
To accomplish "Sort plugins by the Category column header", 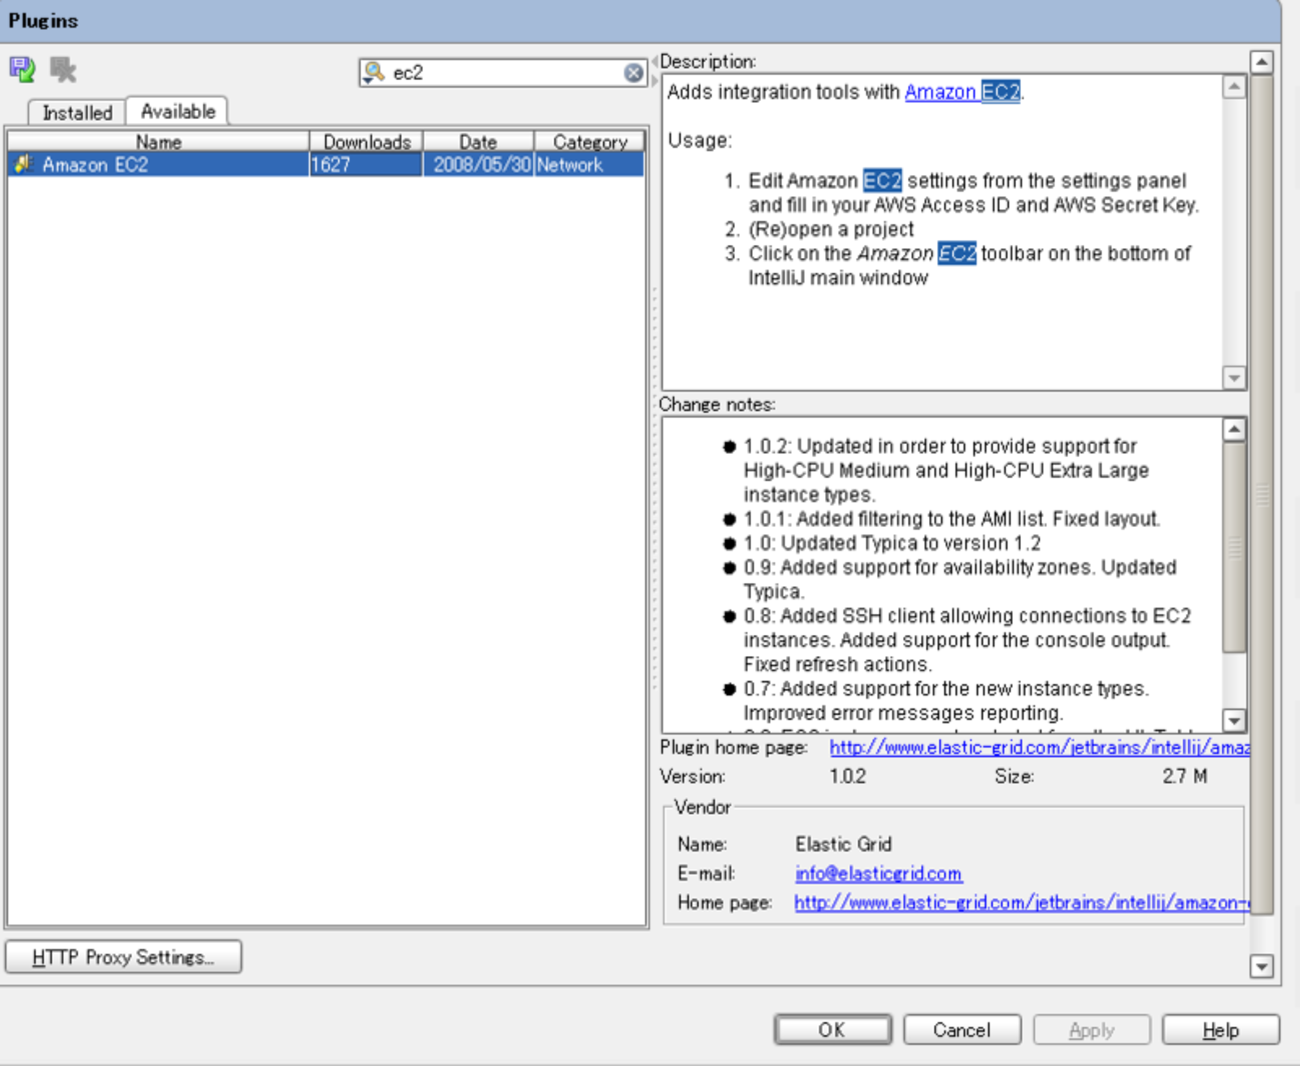I will [x=590, y=142].
